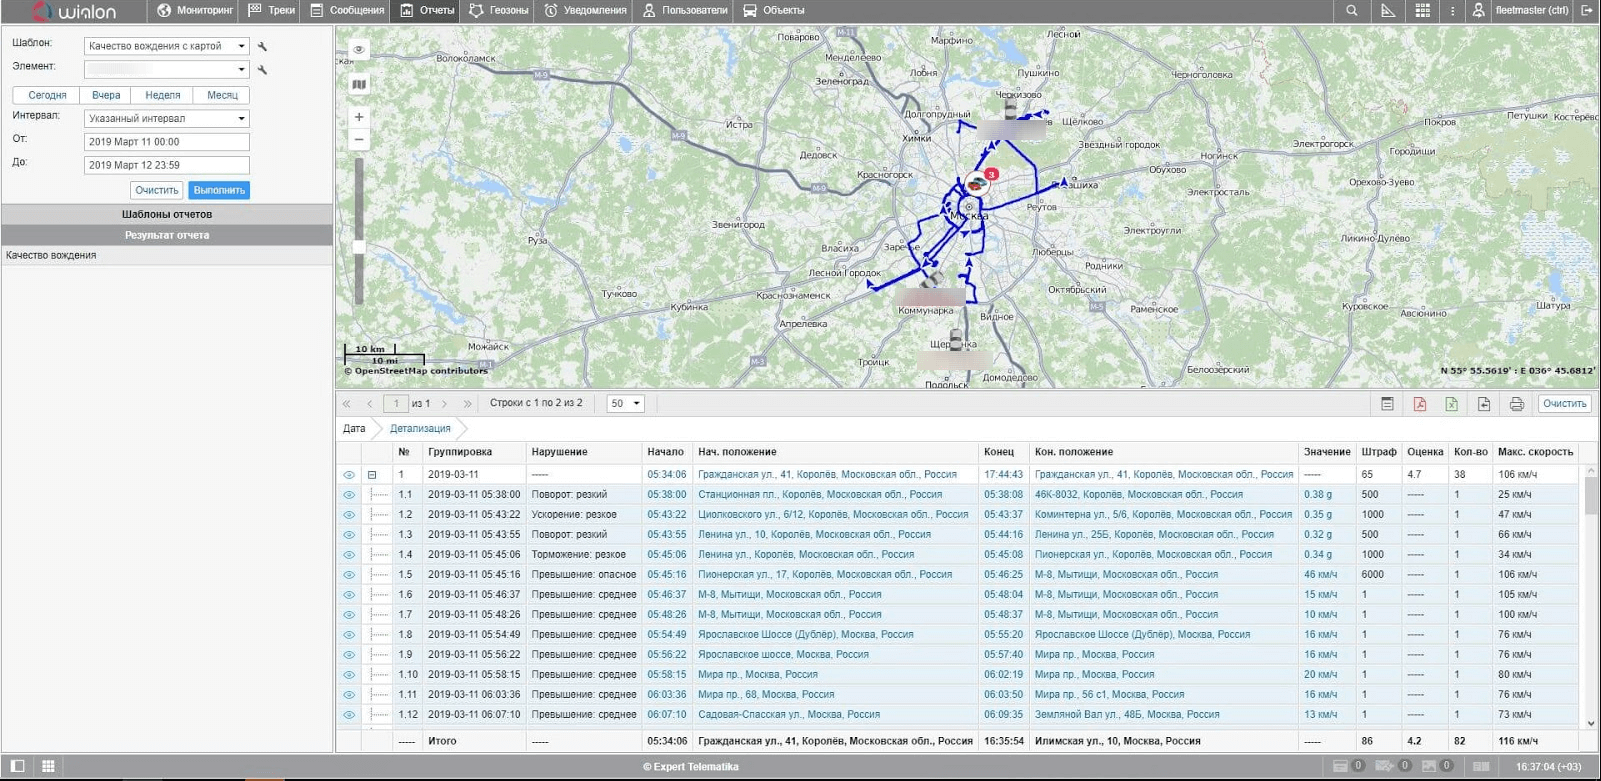Open the Шаблон template dropdown
Viewport: 1601px width, 781px height.
pos(166,46)
